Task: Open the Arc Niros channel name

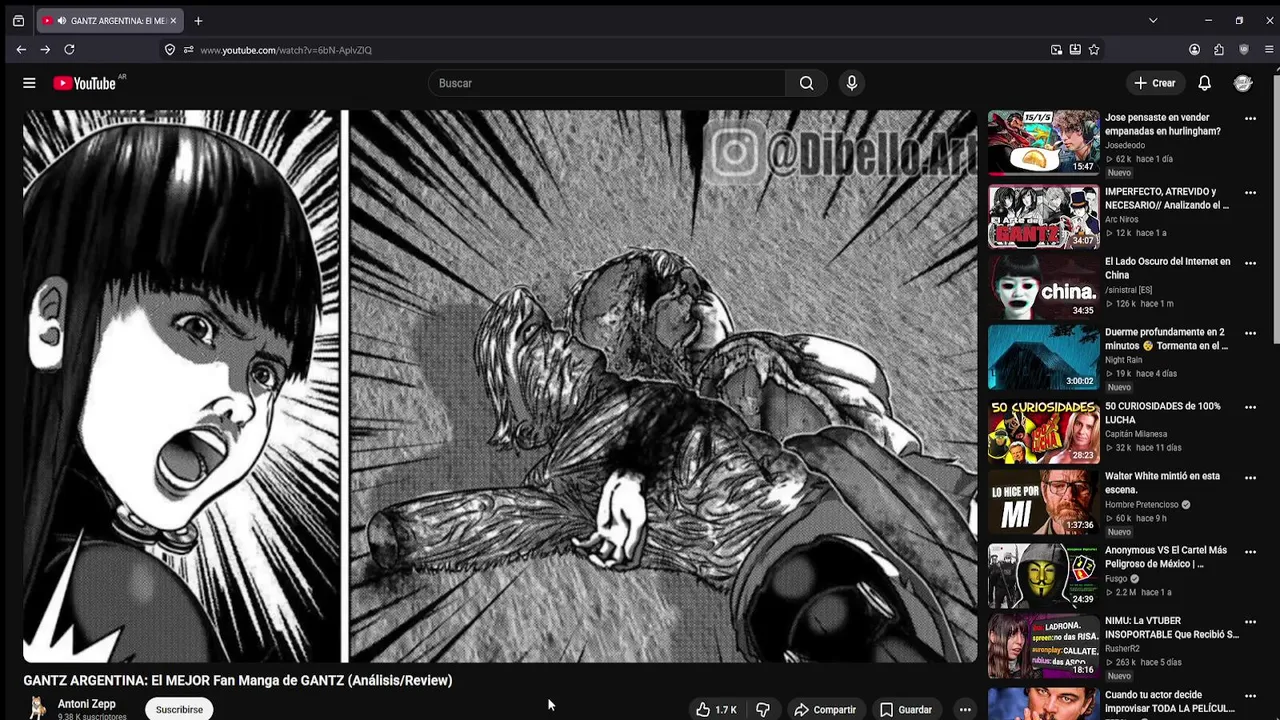Action: tap(1121, 219)
